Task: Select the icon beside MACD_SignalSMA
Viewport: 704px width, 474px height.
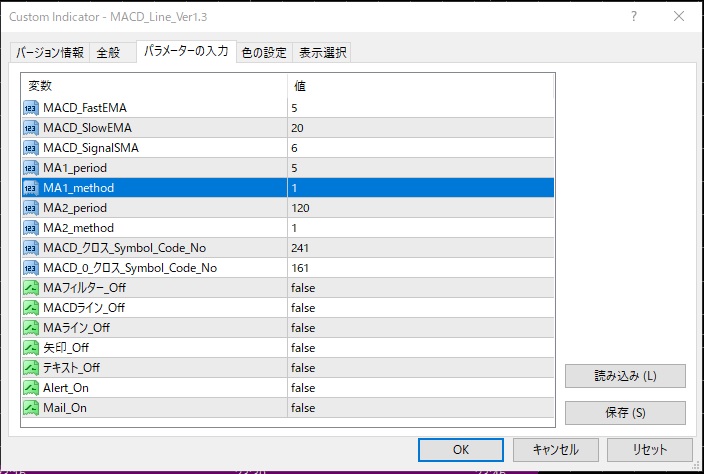Action: click(x=31, y=147)
